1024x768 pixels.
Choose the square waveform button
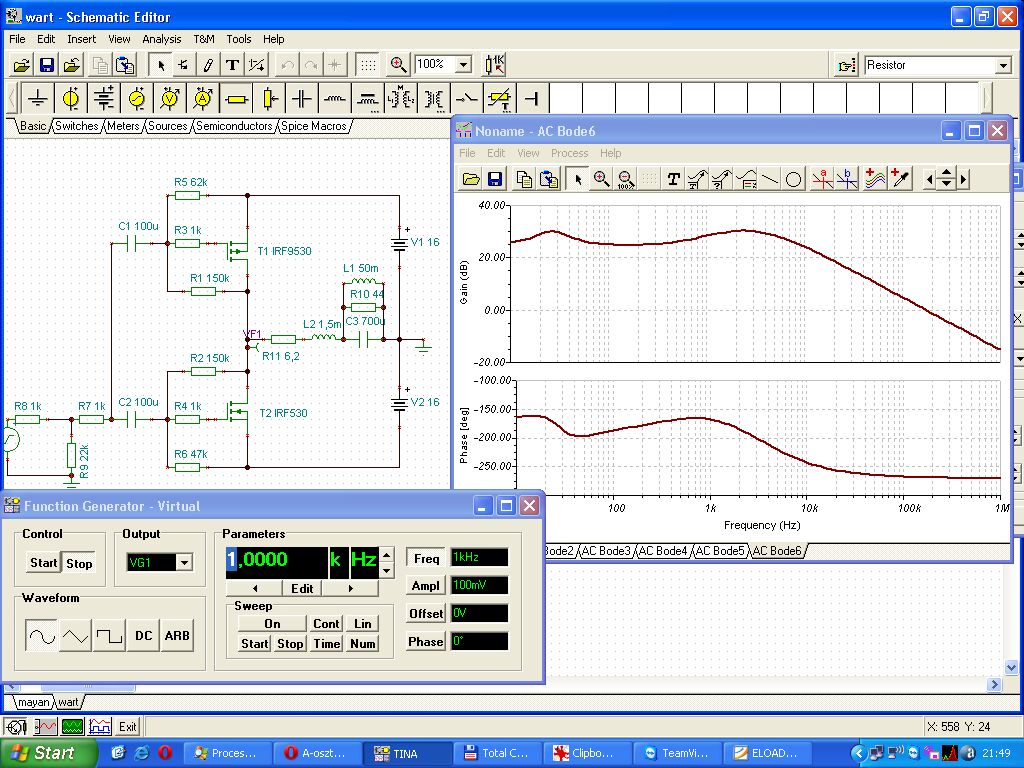point(108,636)
